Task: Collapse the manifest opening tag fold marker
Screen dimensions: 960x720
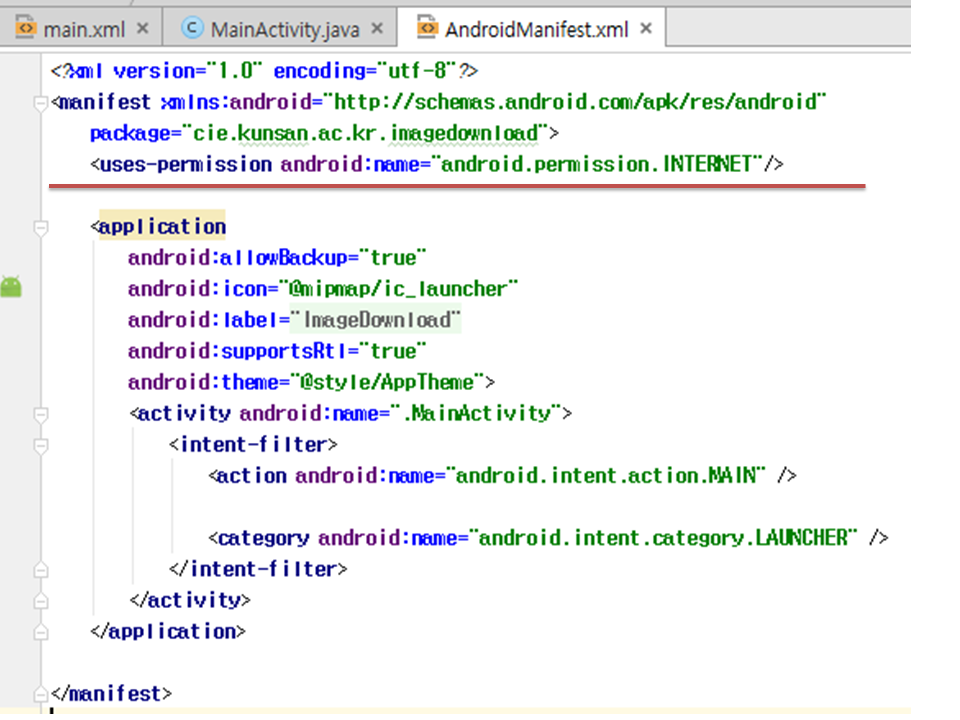Action: [40, 102]
